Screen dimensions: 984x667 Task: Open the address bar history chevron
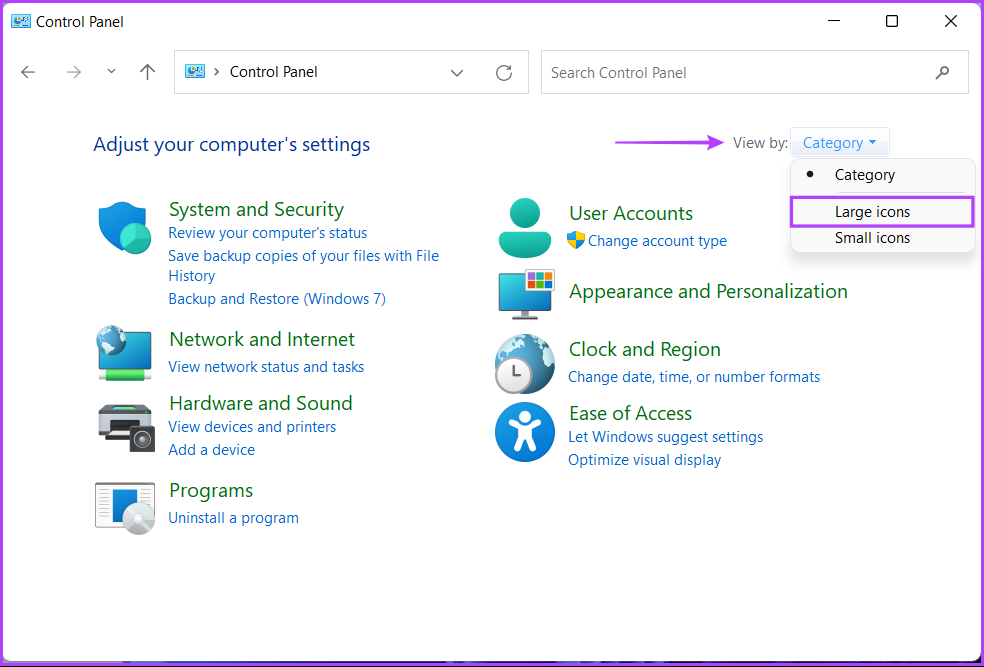[x=457, y=73]
